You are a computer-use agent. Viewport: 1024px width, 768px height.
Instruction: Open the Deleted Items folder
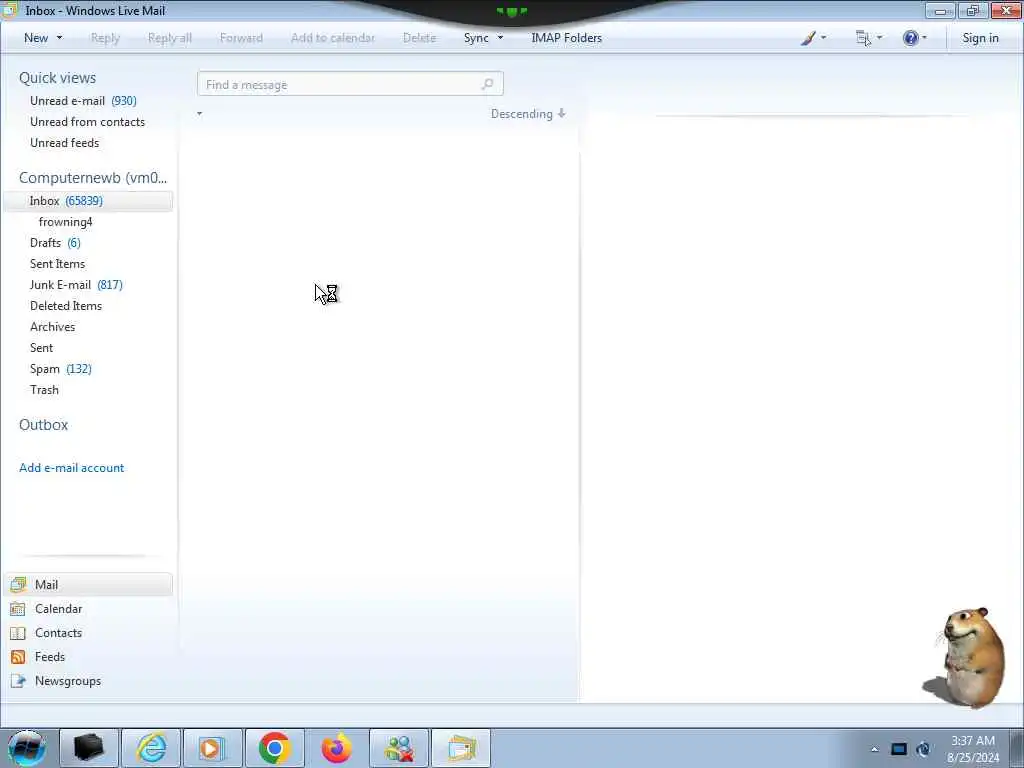coord(66,306)
